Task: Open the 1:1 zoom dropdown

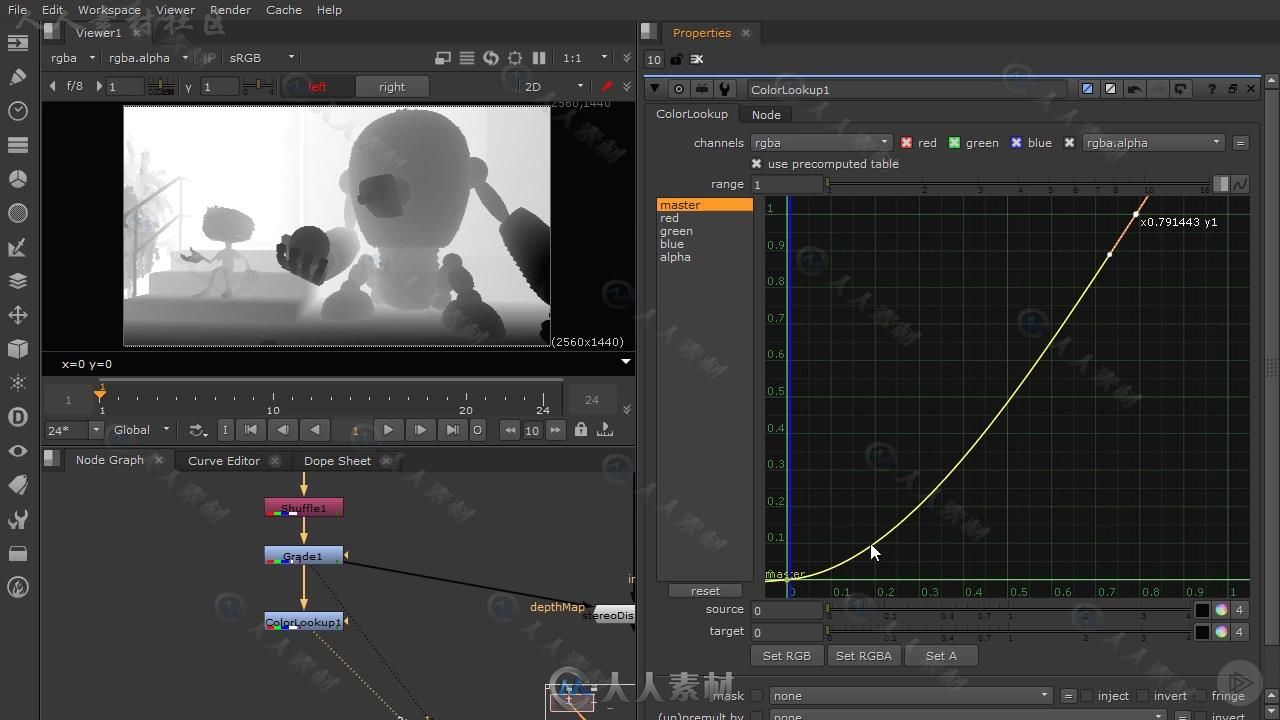Action: pyautogui.click(x=584, y=58)
